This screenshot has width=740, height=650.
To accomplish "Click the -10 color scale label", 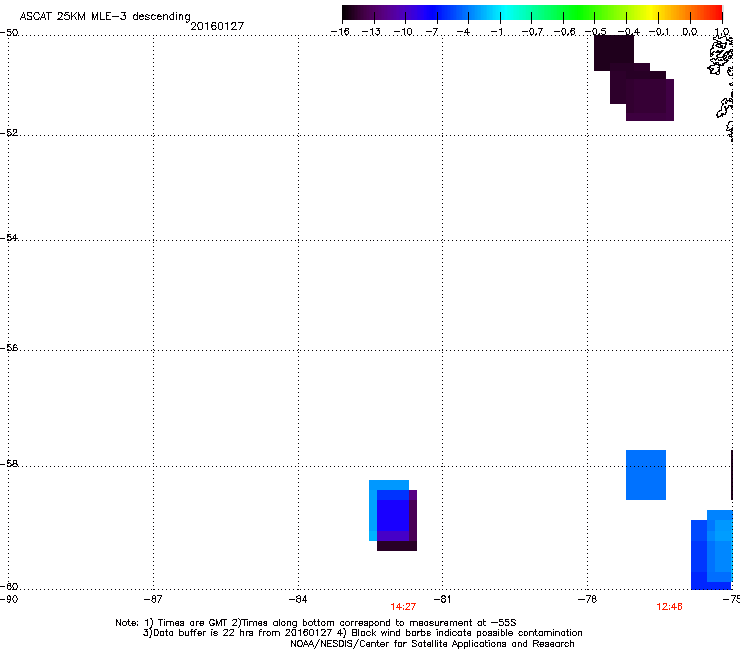I will click(404, 32).
